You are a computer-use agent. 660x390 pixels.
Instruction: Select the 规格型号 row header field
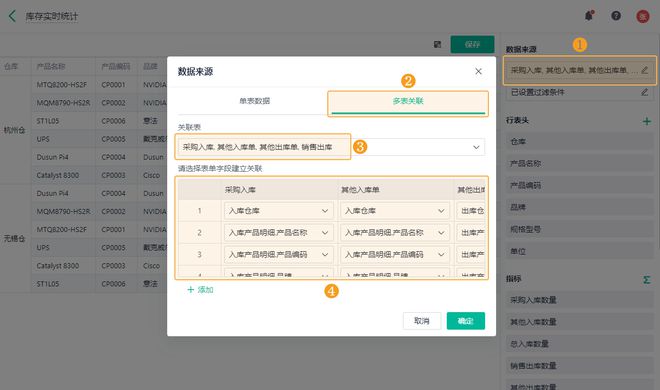coord(579,229)
